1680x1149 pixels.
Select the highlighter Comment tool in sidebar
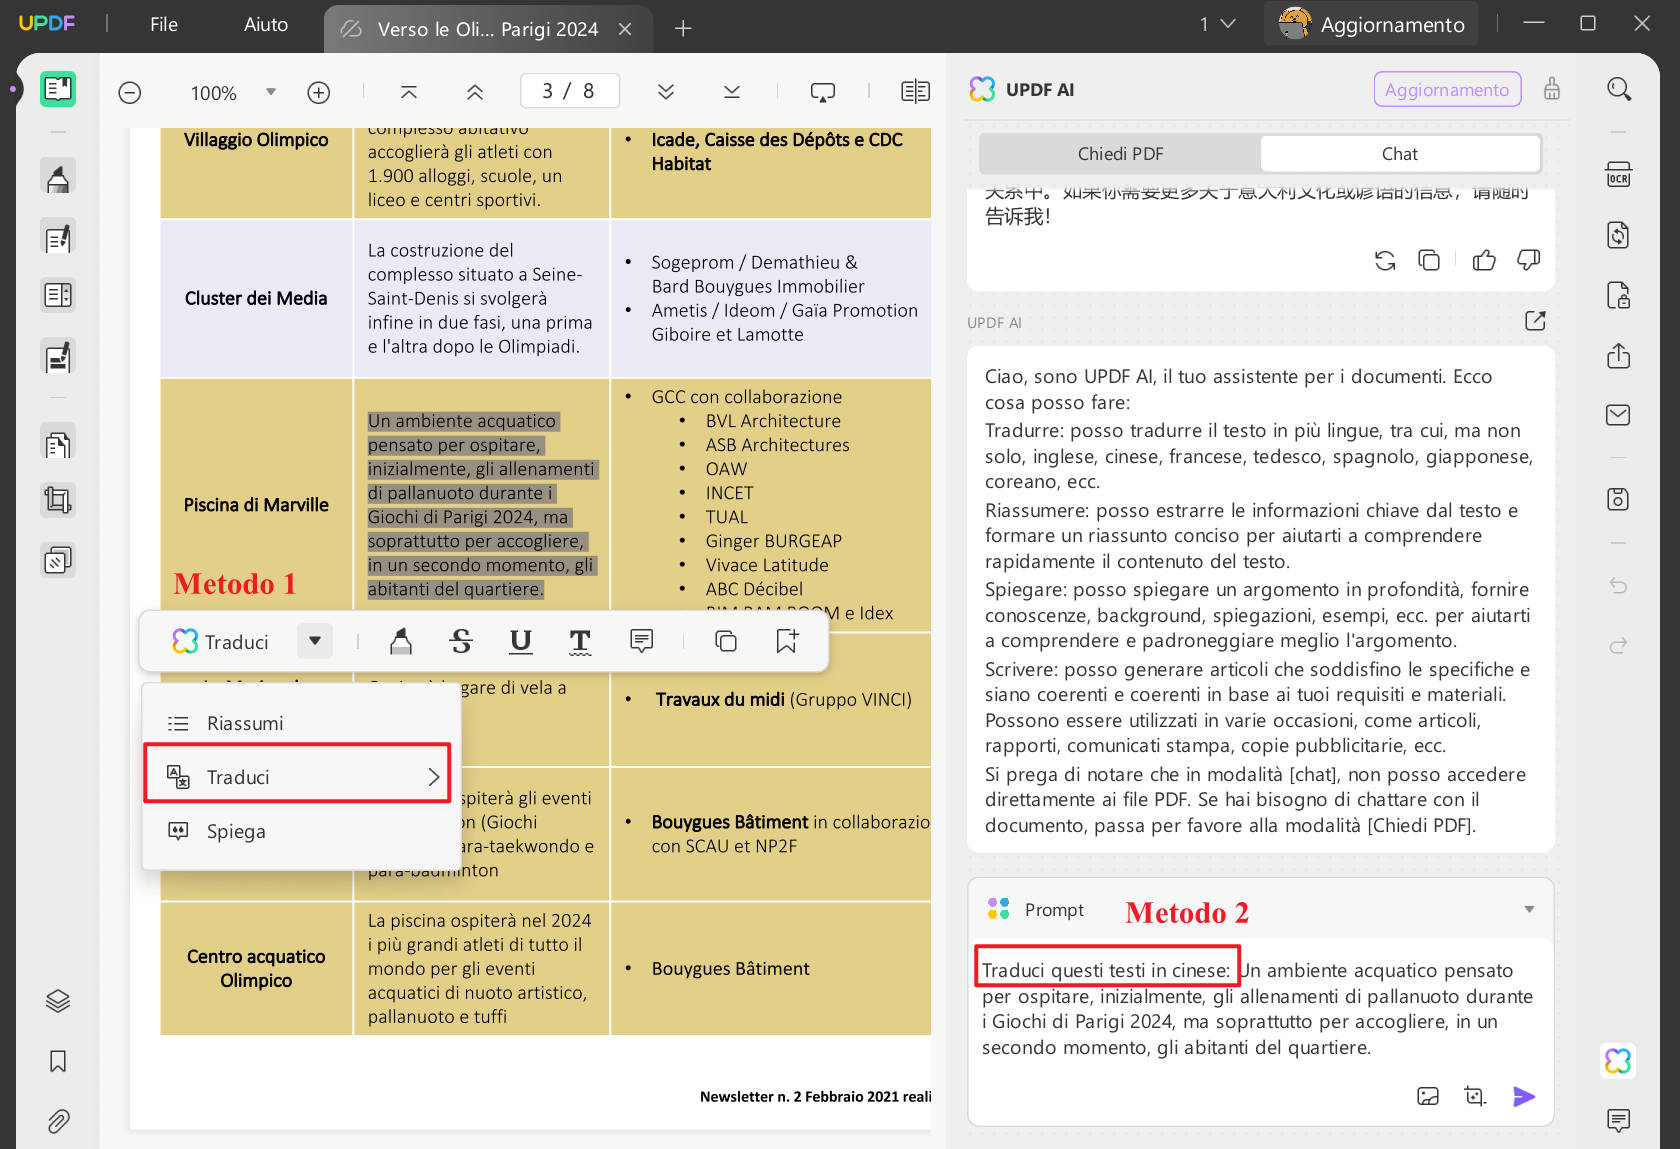pyautogui.click(x=58, y=177)
